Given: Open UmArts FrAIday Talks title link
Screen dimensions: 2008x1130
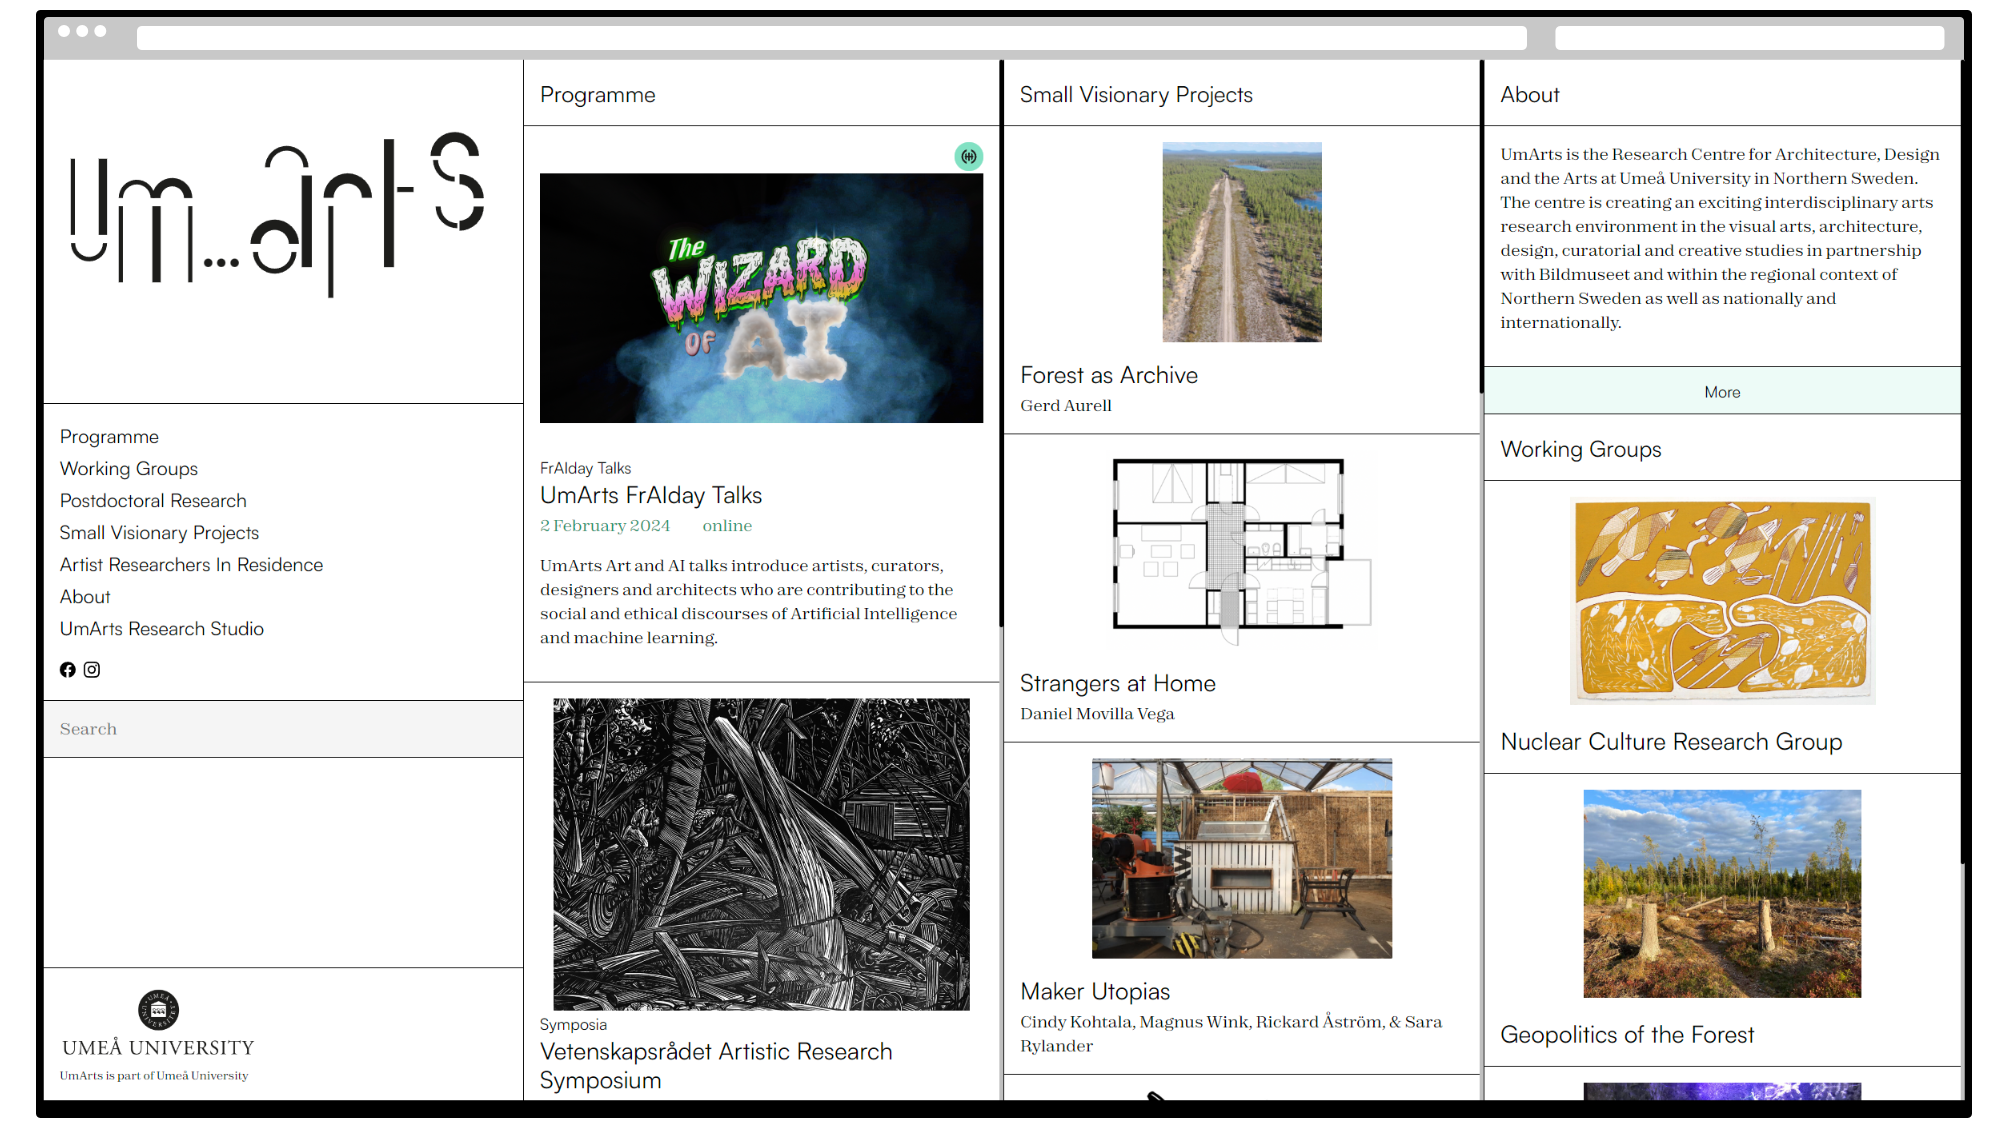Looking at the screenshot, I should [651, 496].
